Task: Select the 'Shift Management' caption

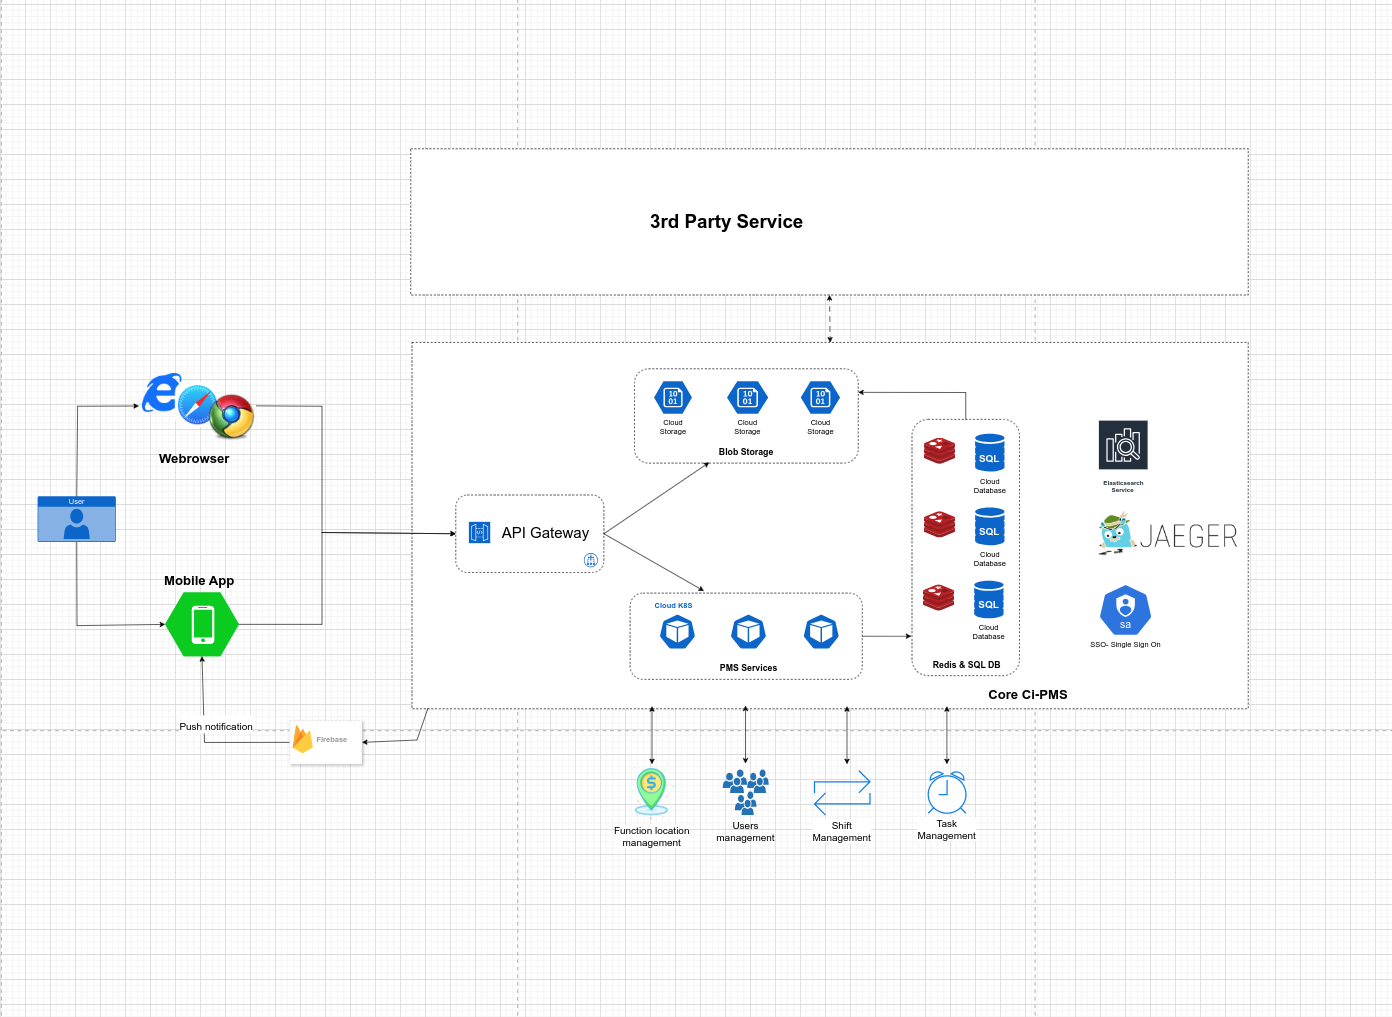Action: coord(841,832)
